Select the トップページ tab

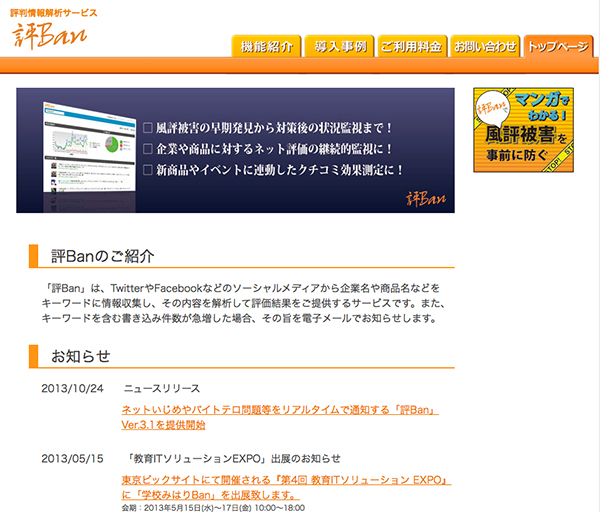[x=558, y=46]
